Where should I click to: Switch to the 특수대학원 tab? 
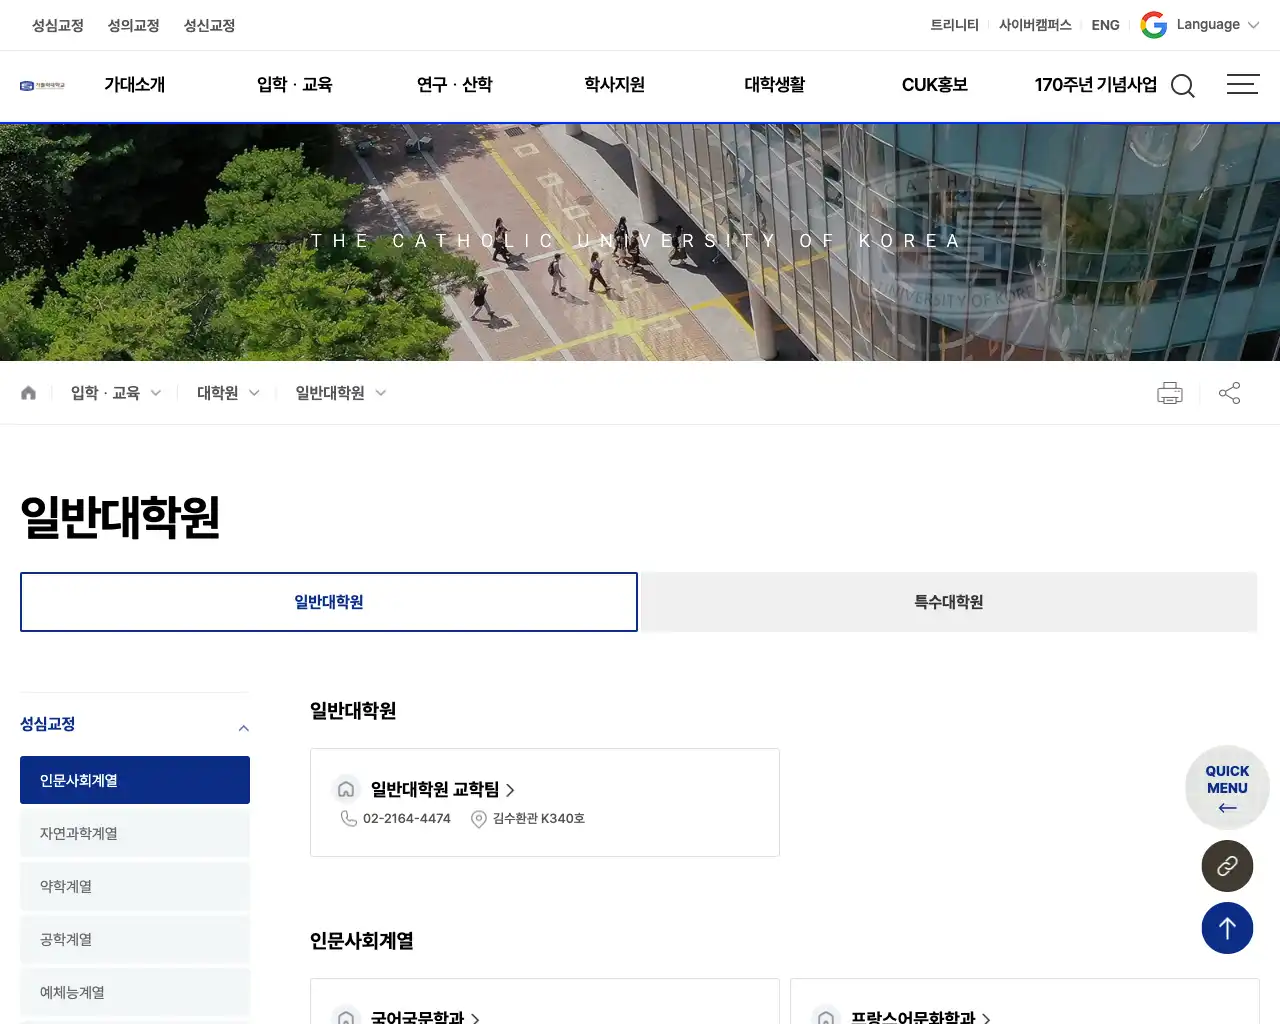coord(949,602)
